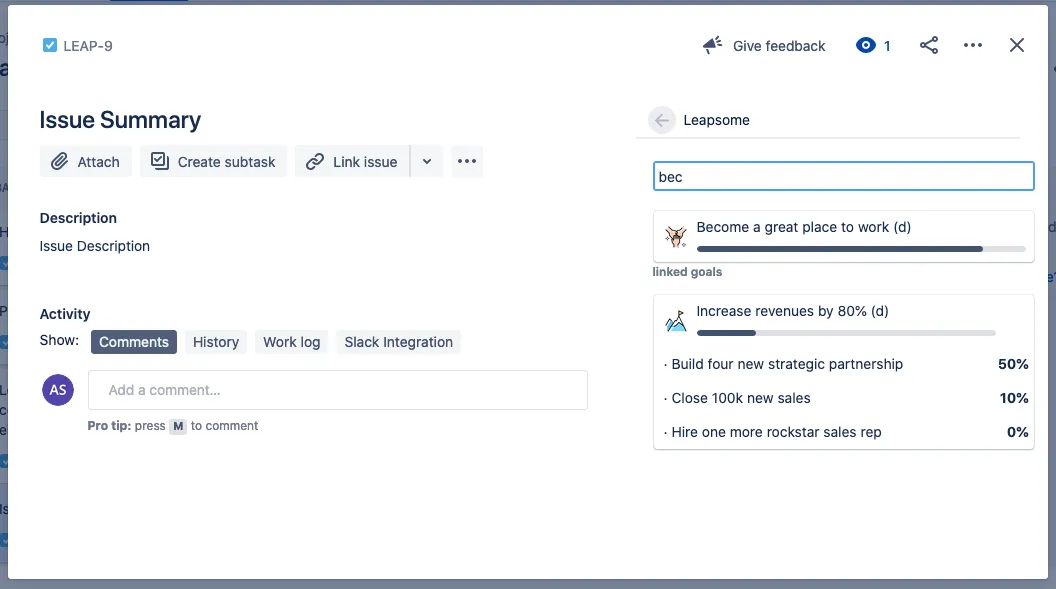Open the share issue icon
Image resolution: width=1056 pixels, height=589 pixels.
point(929,45)
